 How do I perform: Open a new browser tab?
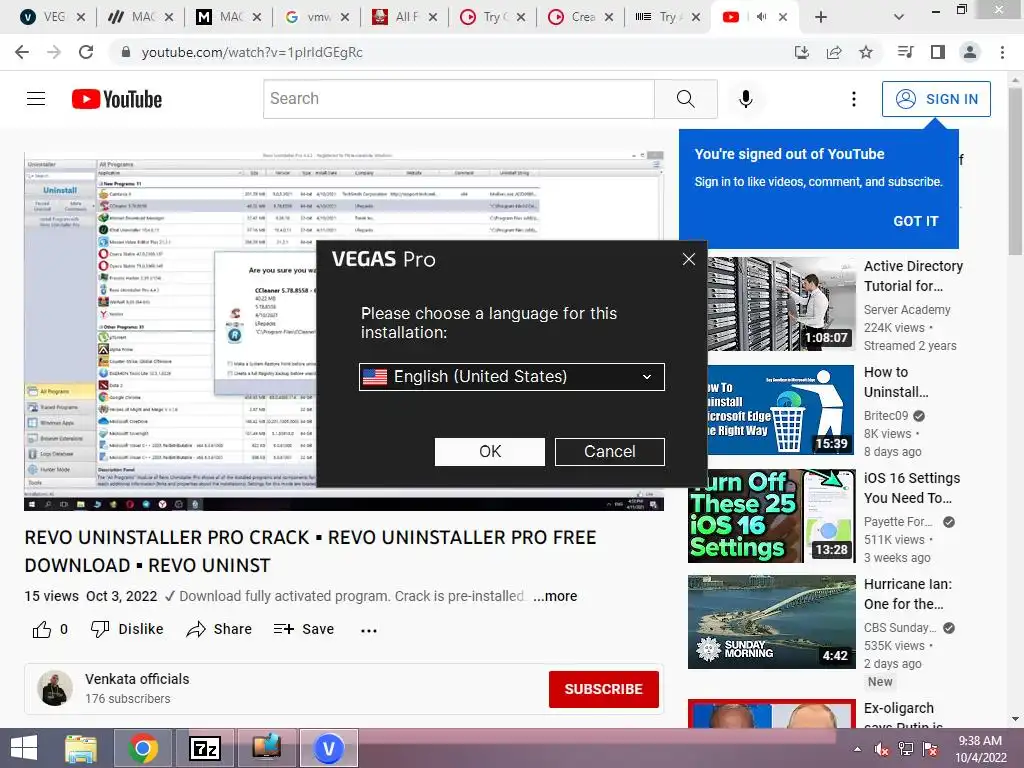coord(821,17)
